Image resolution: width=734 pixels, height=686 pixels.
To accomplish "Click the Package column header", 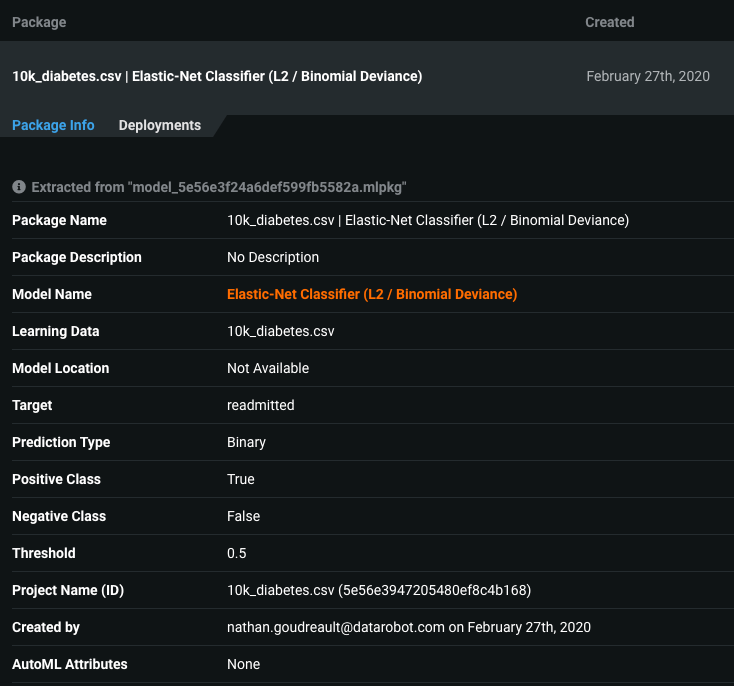I will (x=38, y=21).
